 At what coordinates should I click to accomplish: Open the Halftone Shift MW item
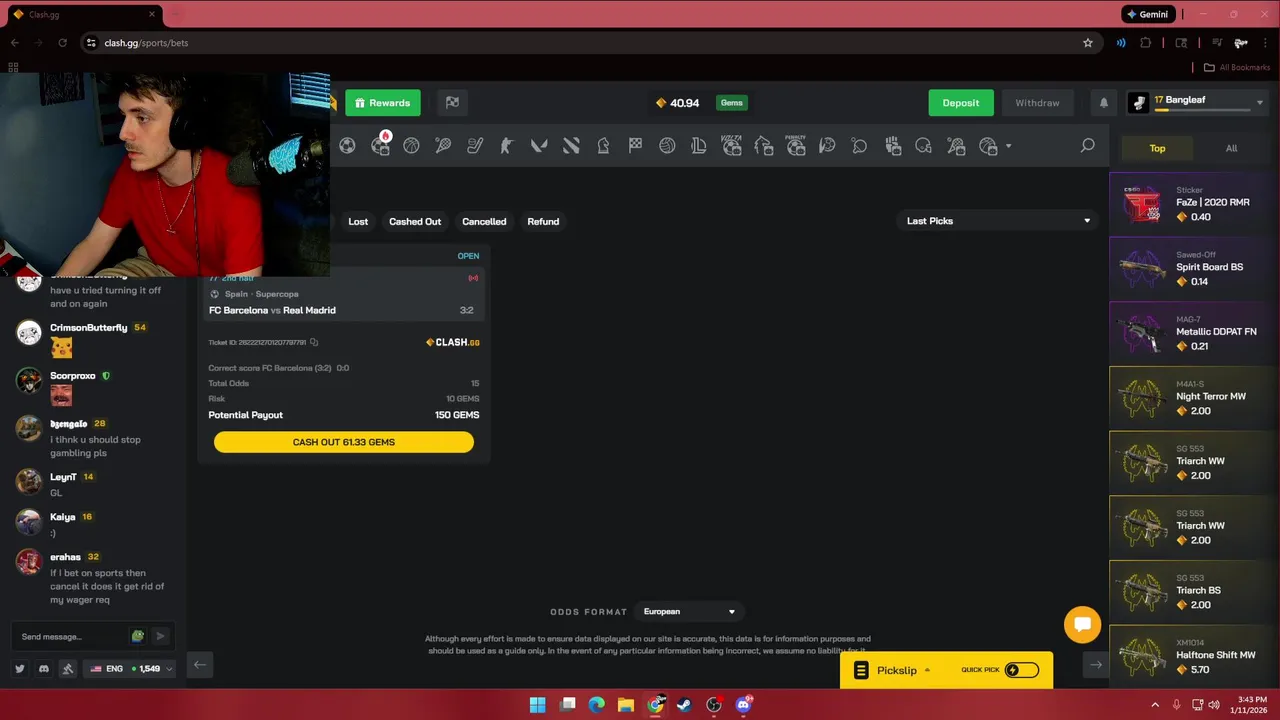[x=1194, y=657]
